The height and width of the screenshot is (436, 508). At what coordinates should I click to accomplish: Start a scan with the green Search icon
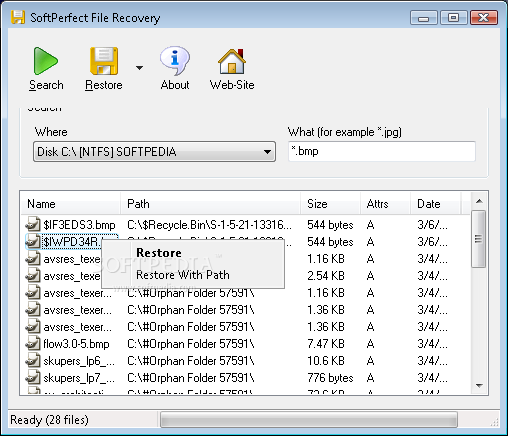pos(46,61)
